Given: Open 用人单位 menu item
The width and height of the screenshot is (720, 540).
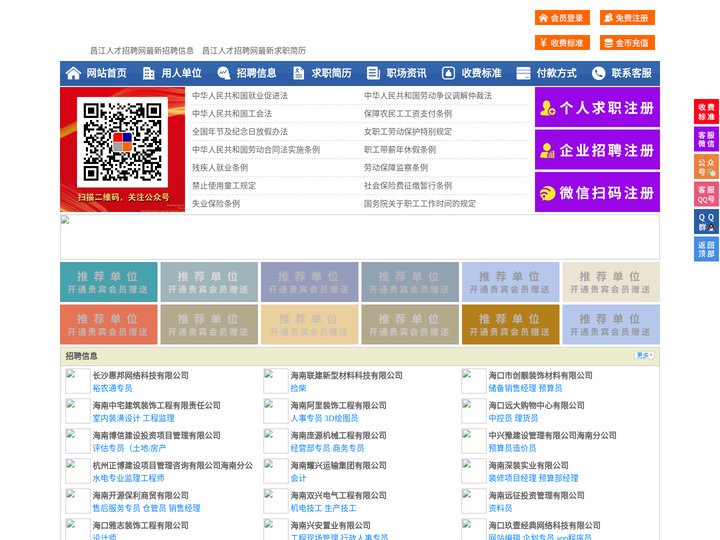Looking at the screenshot, I should coord(181,73).
